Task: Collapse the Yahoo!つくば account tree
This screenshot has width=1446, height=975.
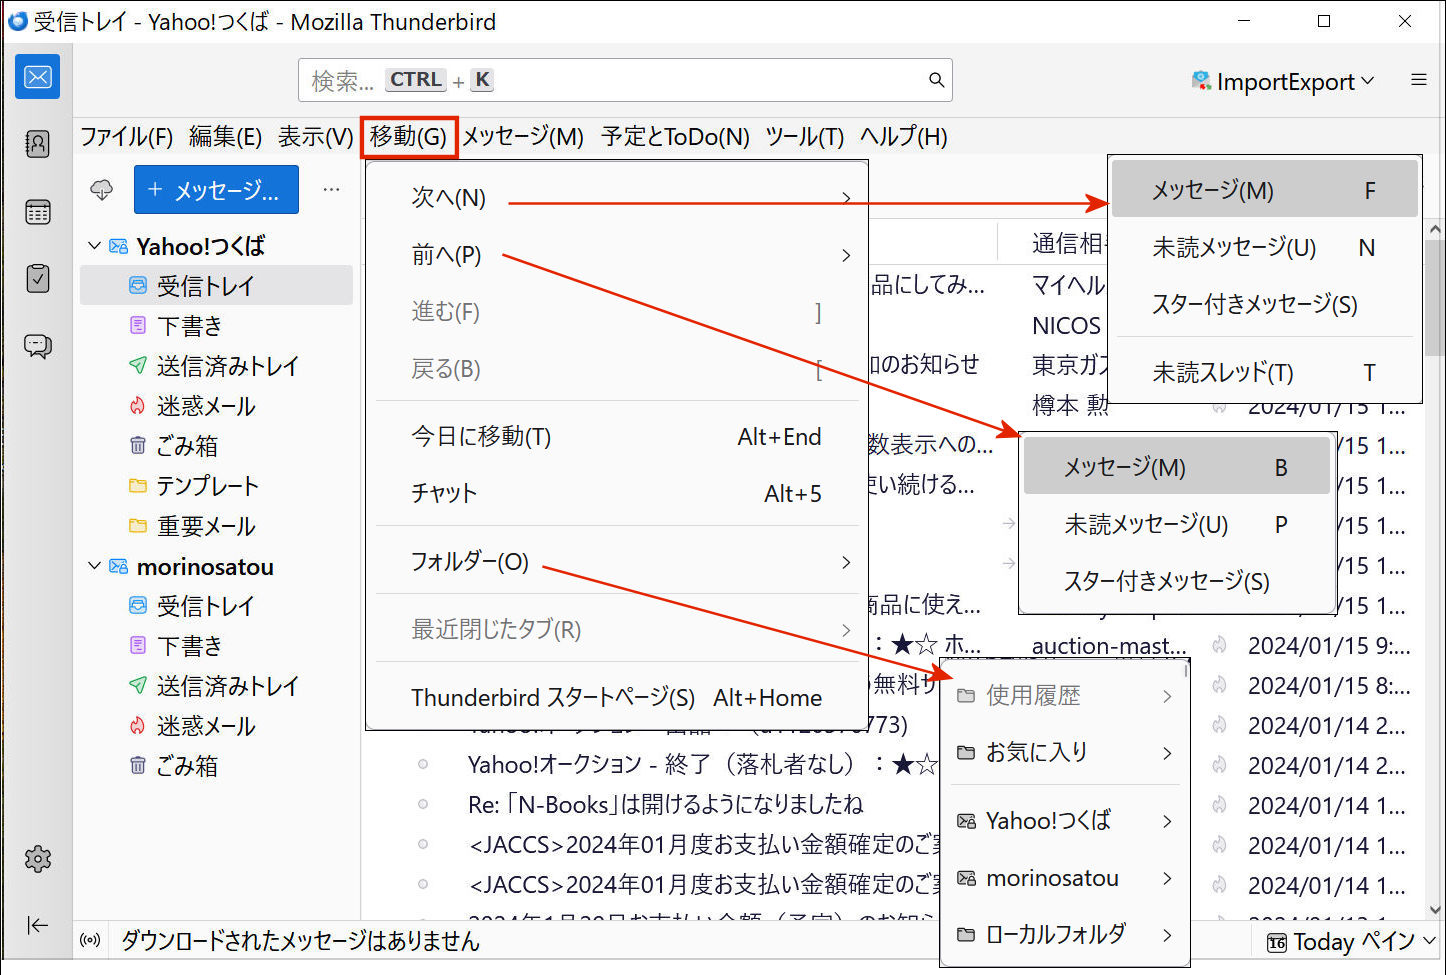Action: coord(95,246)
